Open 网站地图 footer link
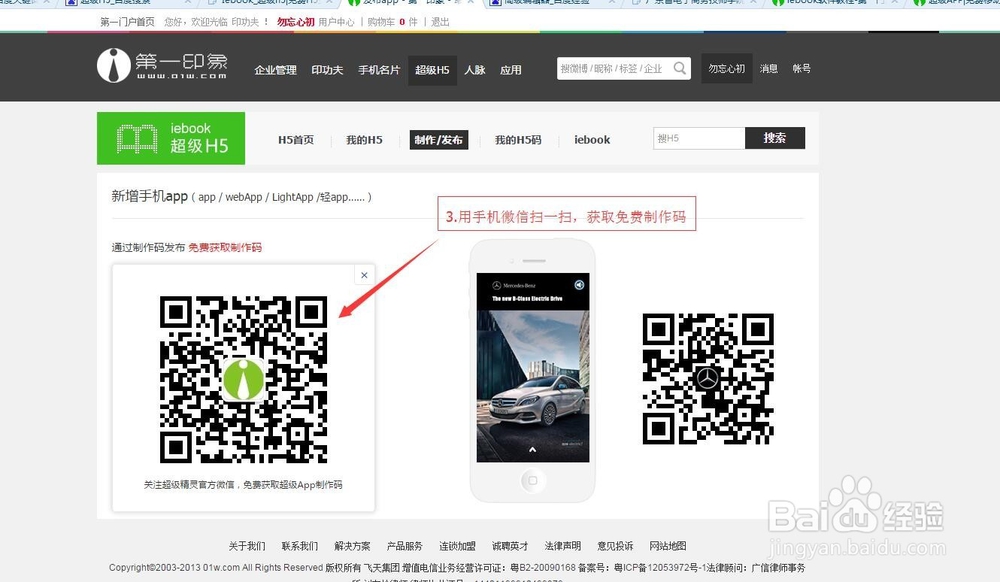This screenshot has width=1000, height=582. [668, 546]
